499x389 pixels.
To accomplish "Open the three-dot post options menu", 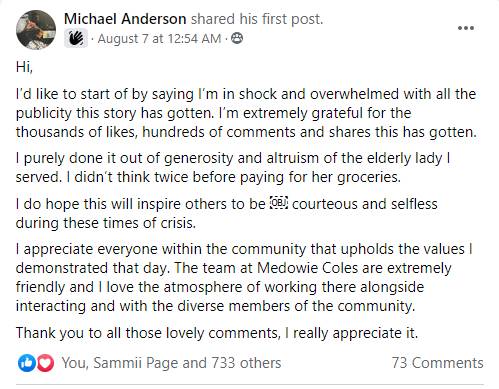I will (466, 28).
